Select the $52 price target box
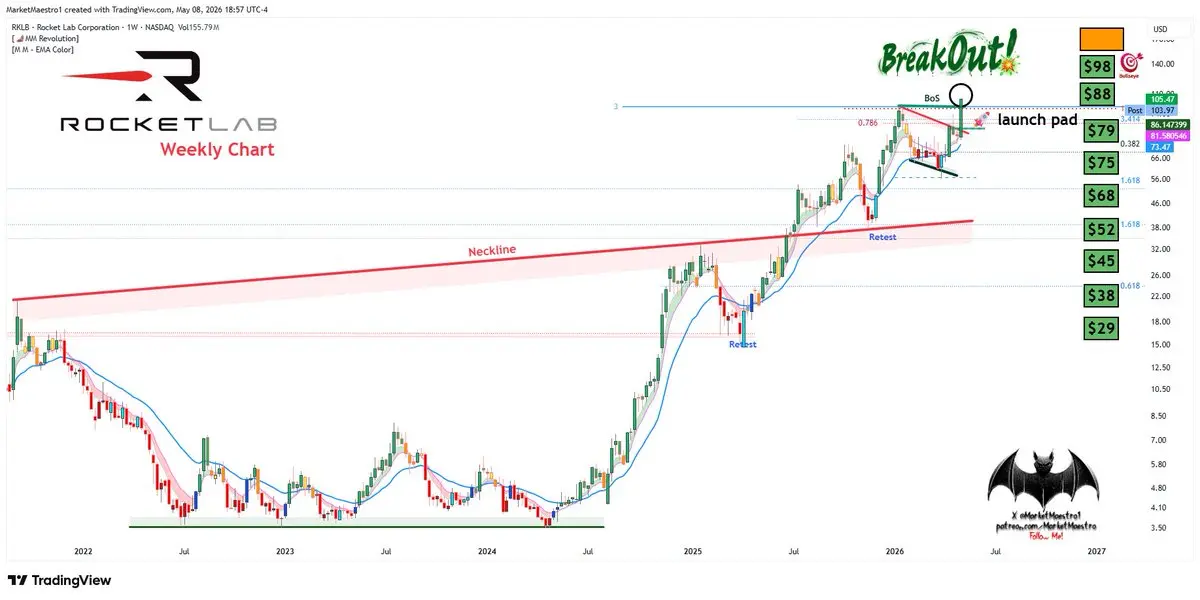Viewport: 1200px width, 600px height. click(1101, 229)
